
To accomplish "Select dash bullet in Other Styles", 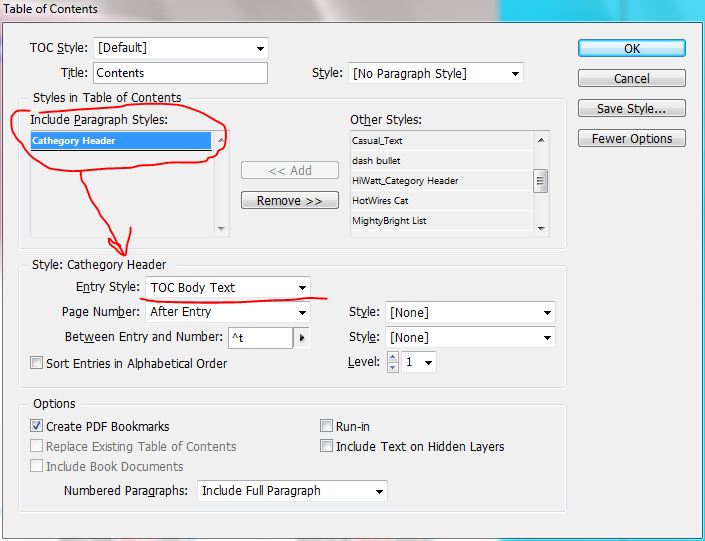I will (x=442, y=161).
